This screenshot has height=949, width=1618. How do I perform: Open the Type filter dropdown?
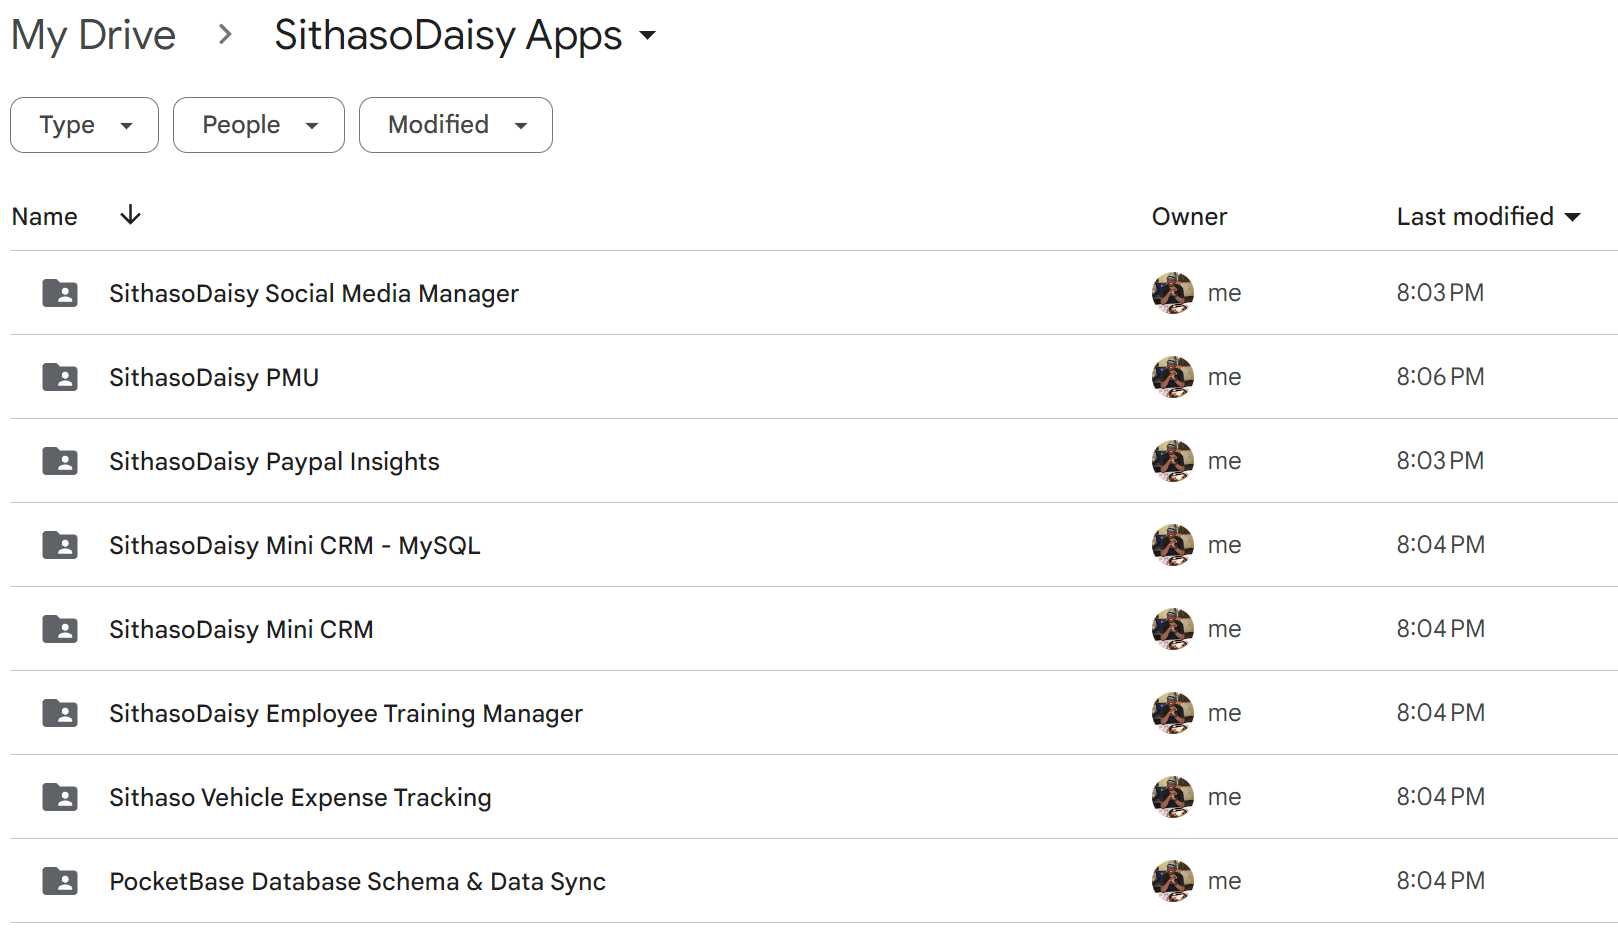click(x=84, y=125)
